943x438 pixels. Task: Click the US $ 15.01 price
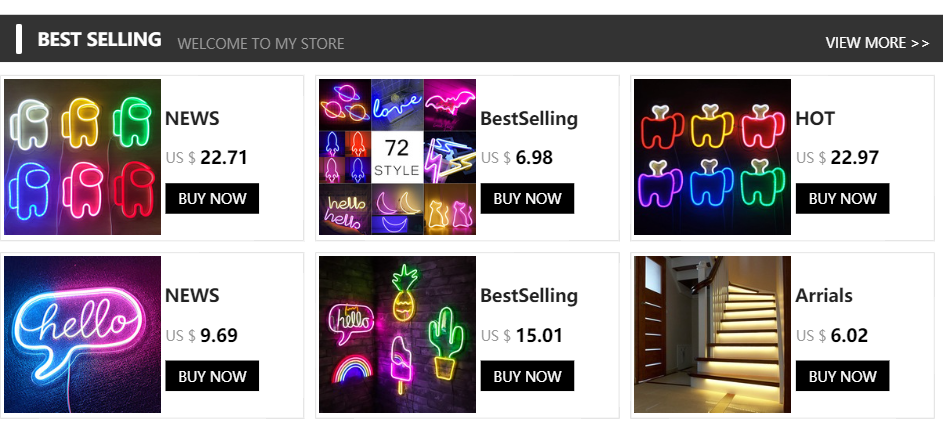(522, 335)
